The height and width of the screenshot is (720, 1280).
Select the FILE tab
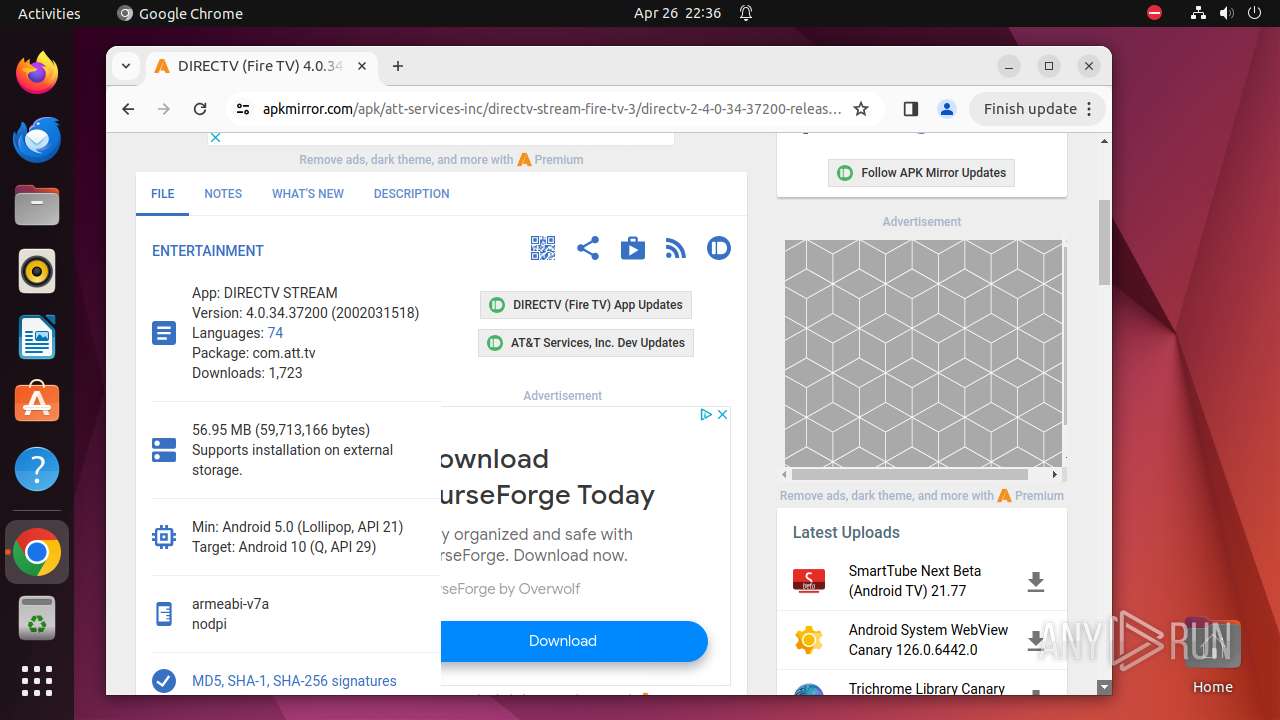coord(163,194)
